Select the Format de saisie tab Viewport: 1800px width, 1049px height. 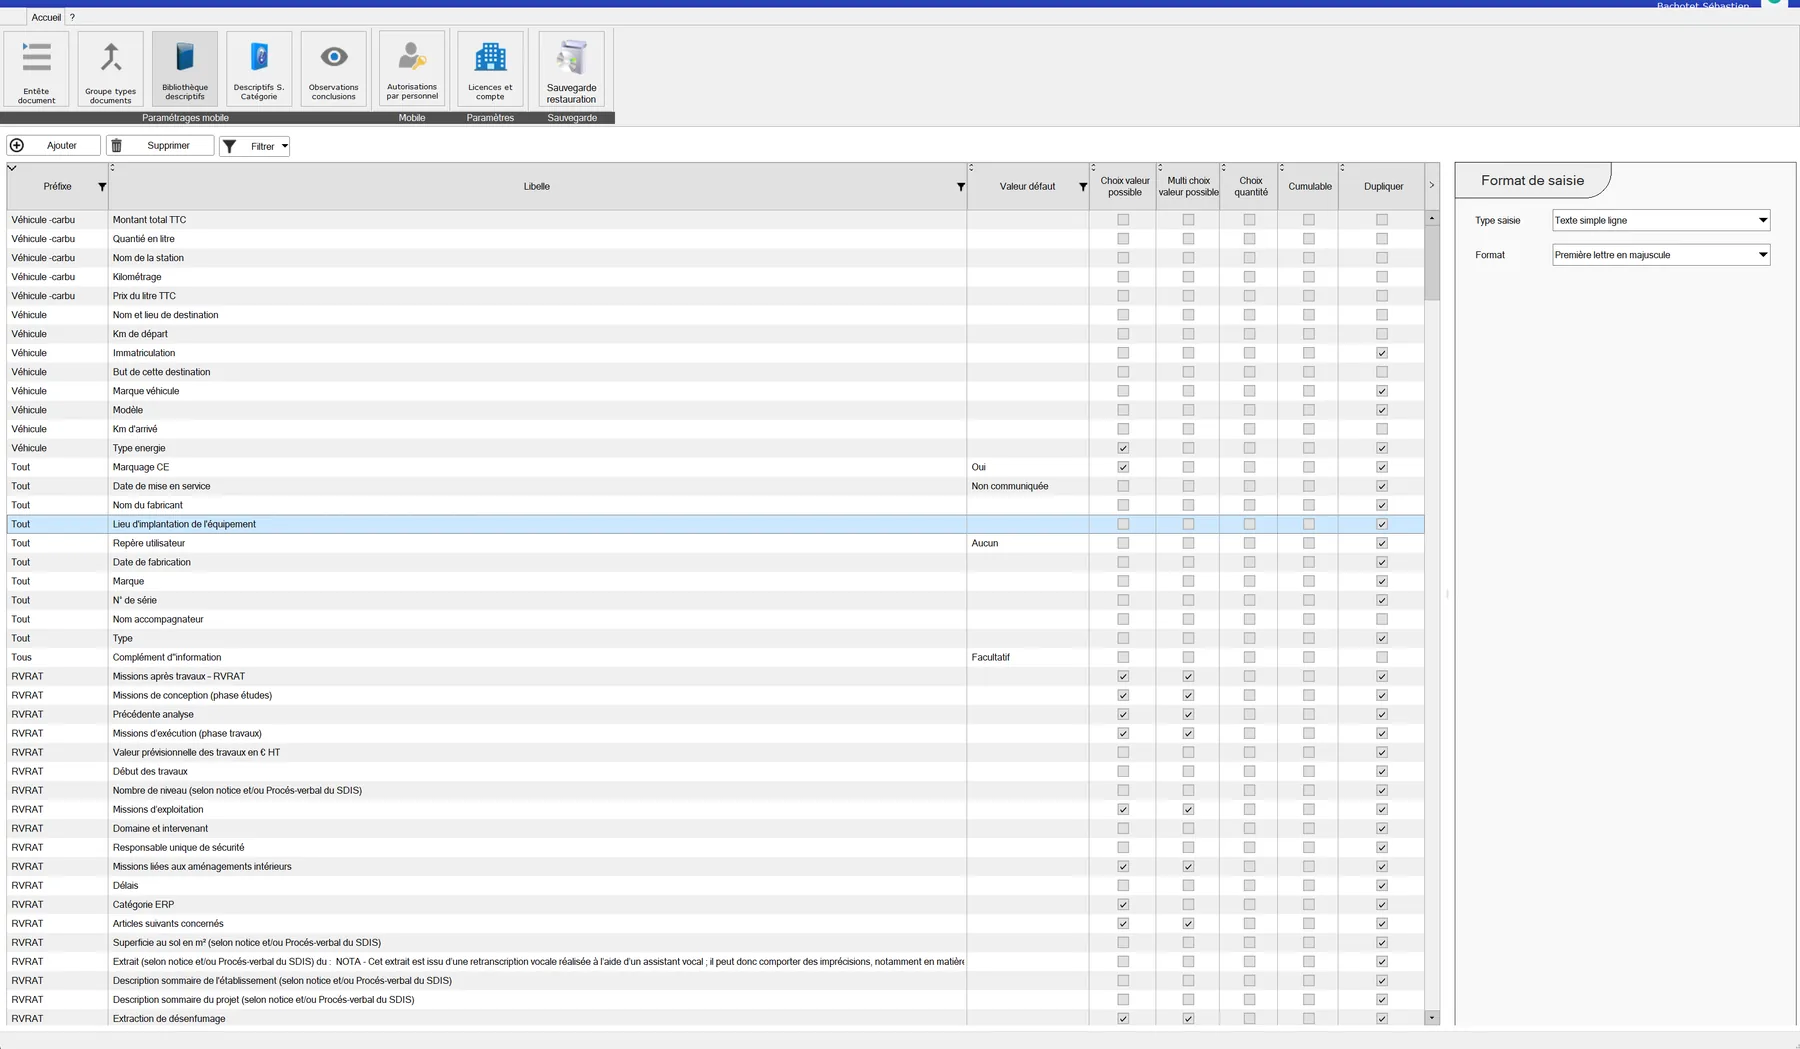point(1532,181)
